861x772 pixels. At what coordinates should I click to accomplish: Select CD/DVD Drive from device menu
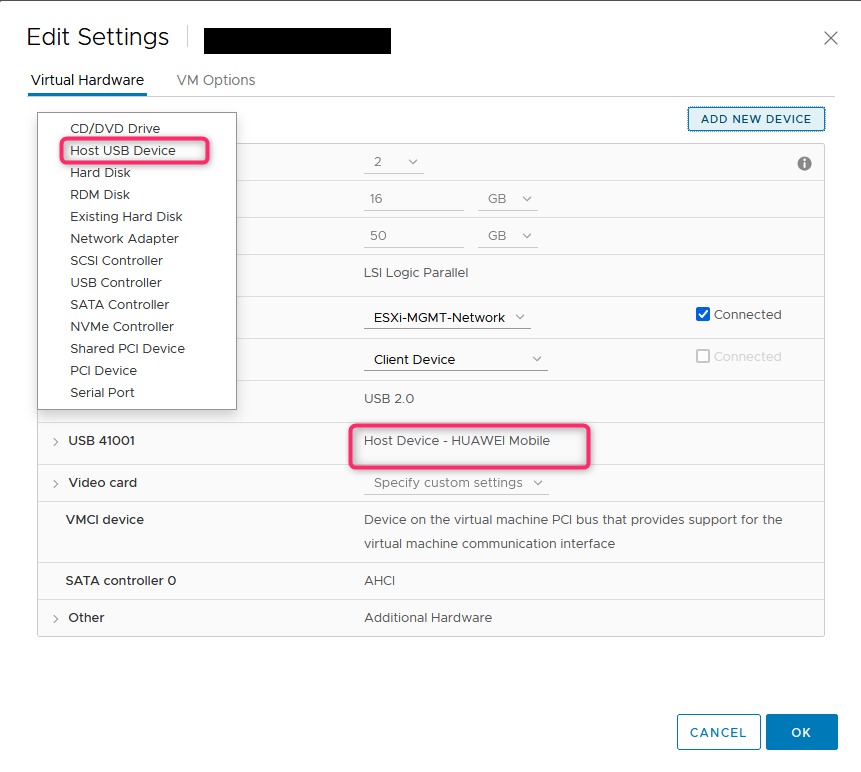[x=115, y=129]
